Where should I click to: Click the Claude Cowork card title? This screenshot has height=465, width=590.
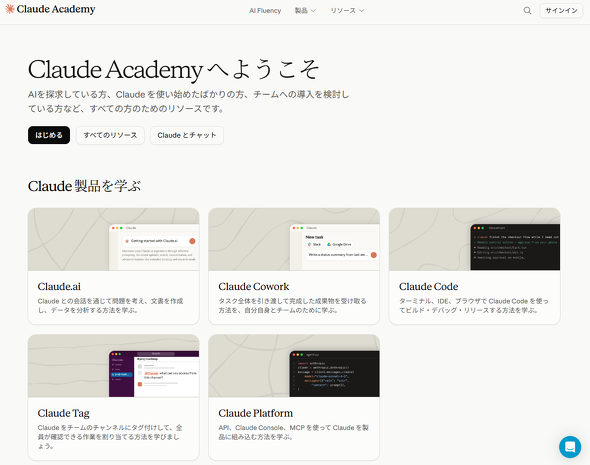254,287
